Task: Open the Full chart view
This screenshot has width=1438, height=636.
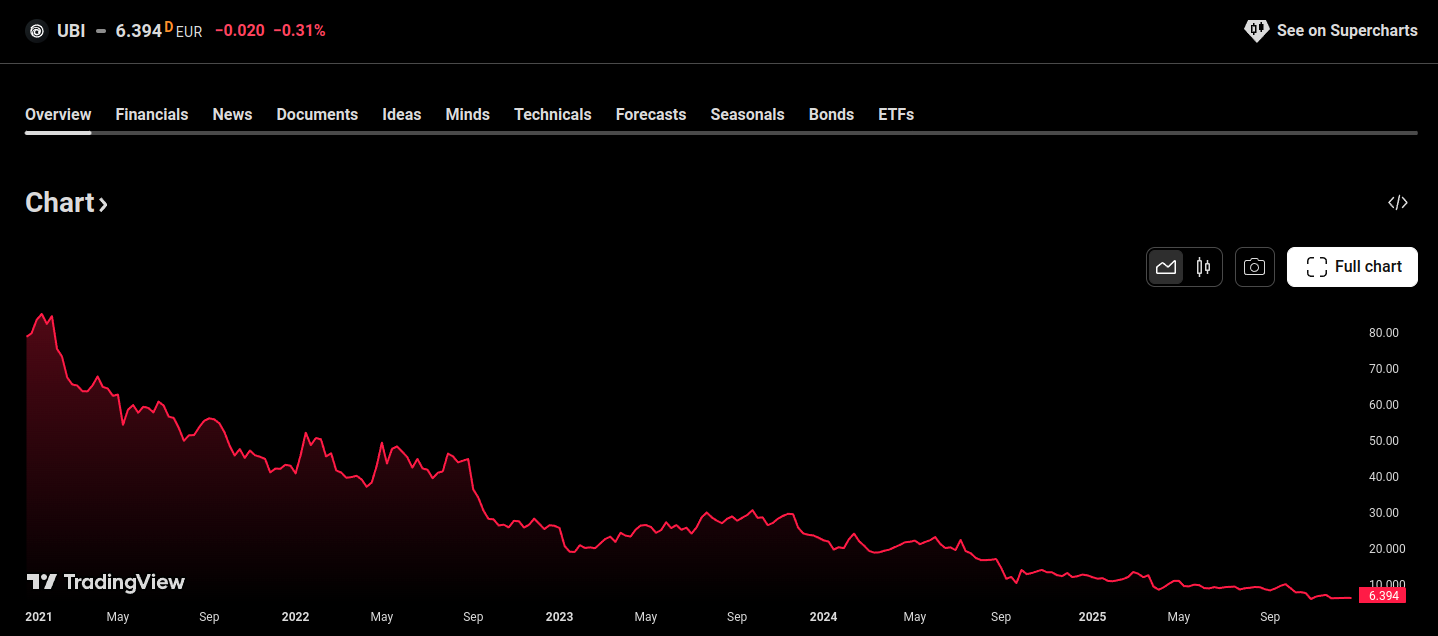Action: tap(1352, 267)
